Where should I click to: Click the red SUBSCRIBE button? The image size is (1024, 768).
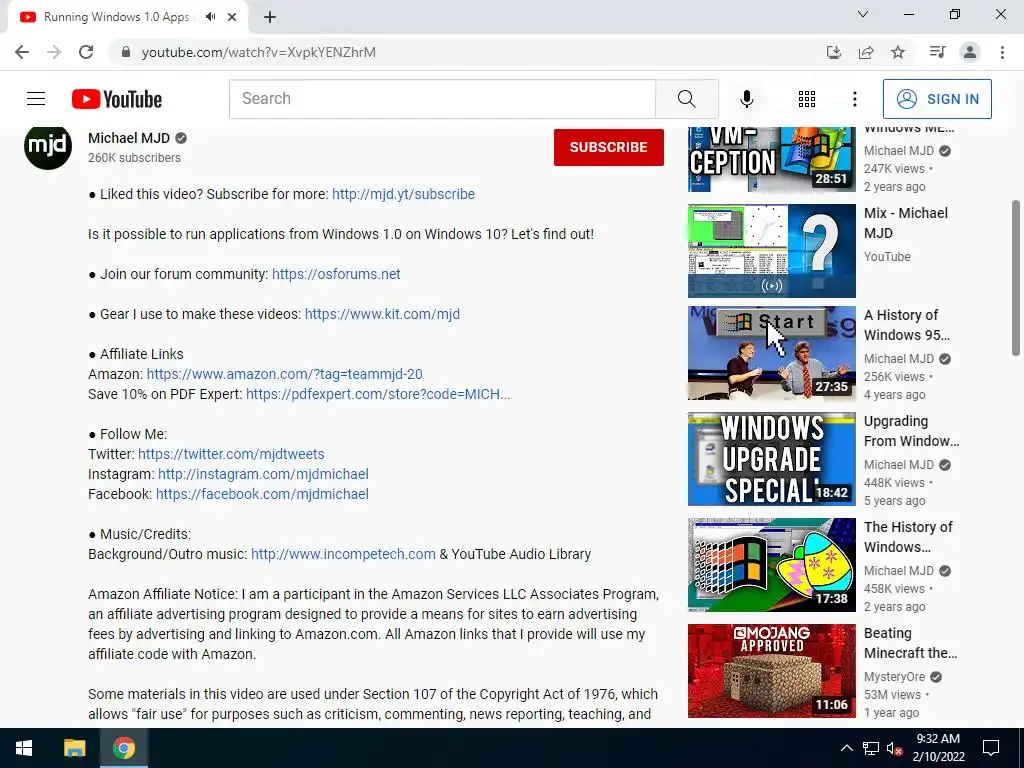point(609,147)
